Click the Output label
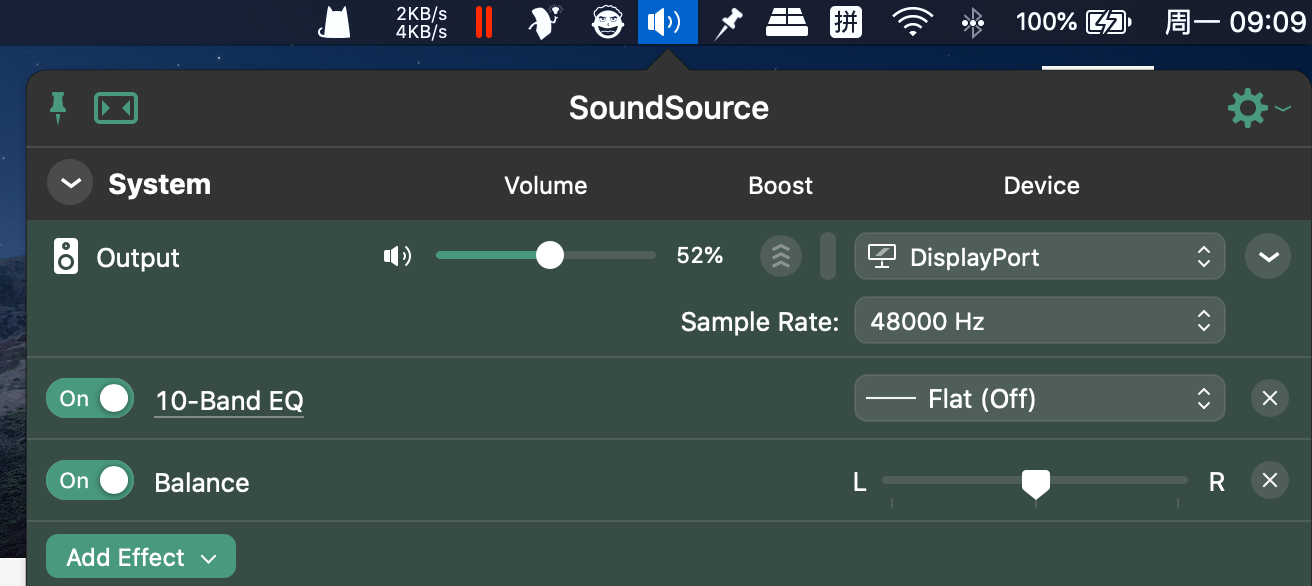Viewport: 1312px width, 586px height. (x=138, y=257)
